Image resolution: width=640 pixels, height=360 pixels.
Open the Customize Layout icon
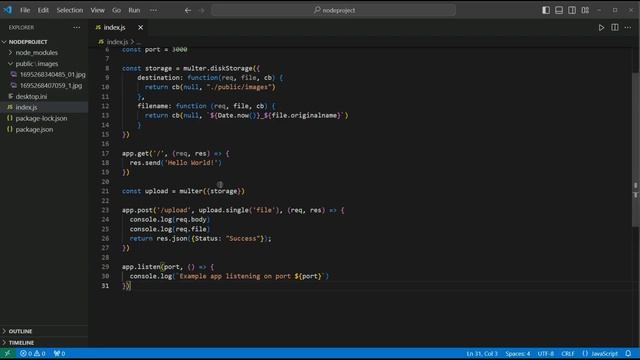click(585, 10)
